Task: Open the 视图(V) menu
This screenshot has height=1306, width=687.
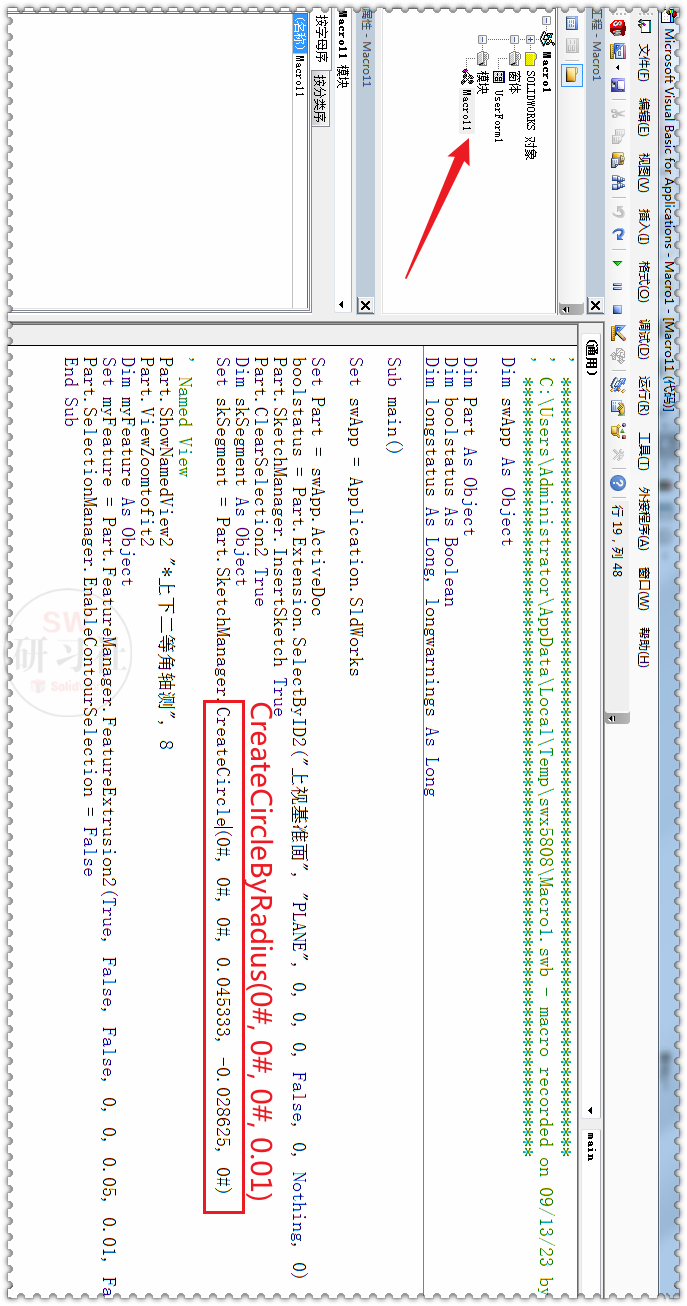Action: (x=644, y=173)
